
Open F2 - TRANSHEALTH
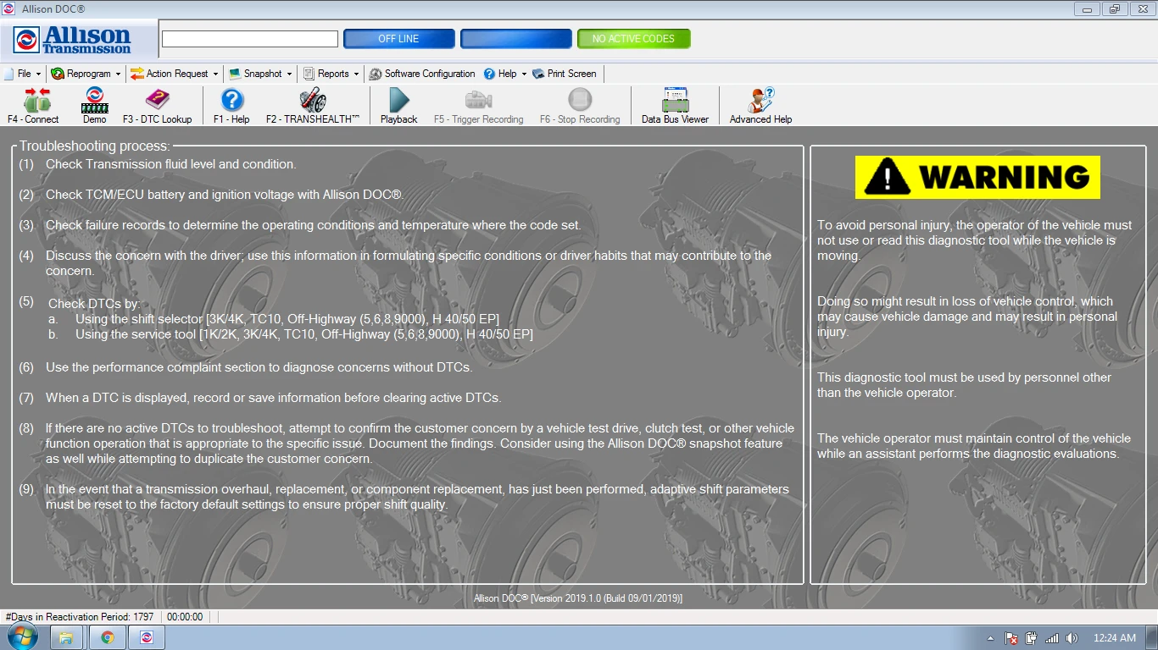[x=312, y=105]
